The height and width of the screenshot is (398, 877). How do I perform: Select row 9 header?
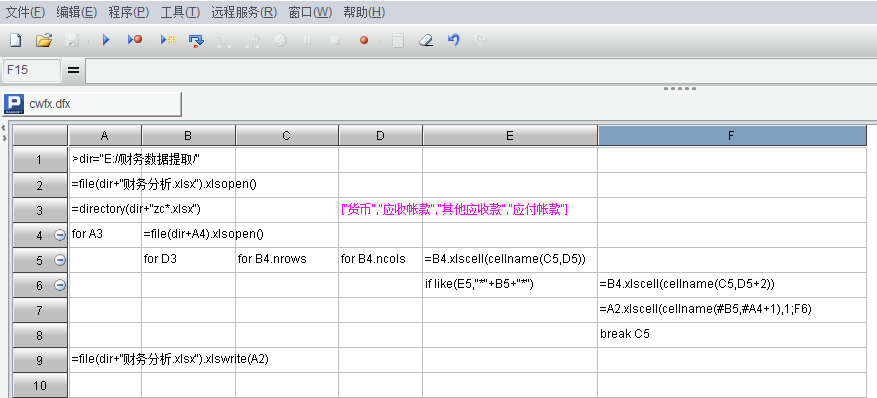(40, 361)
